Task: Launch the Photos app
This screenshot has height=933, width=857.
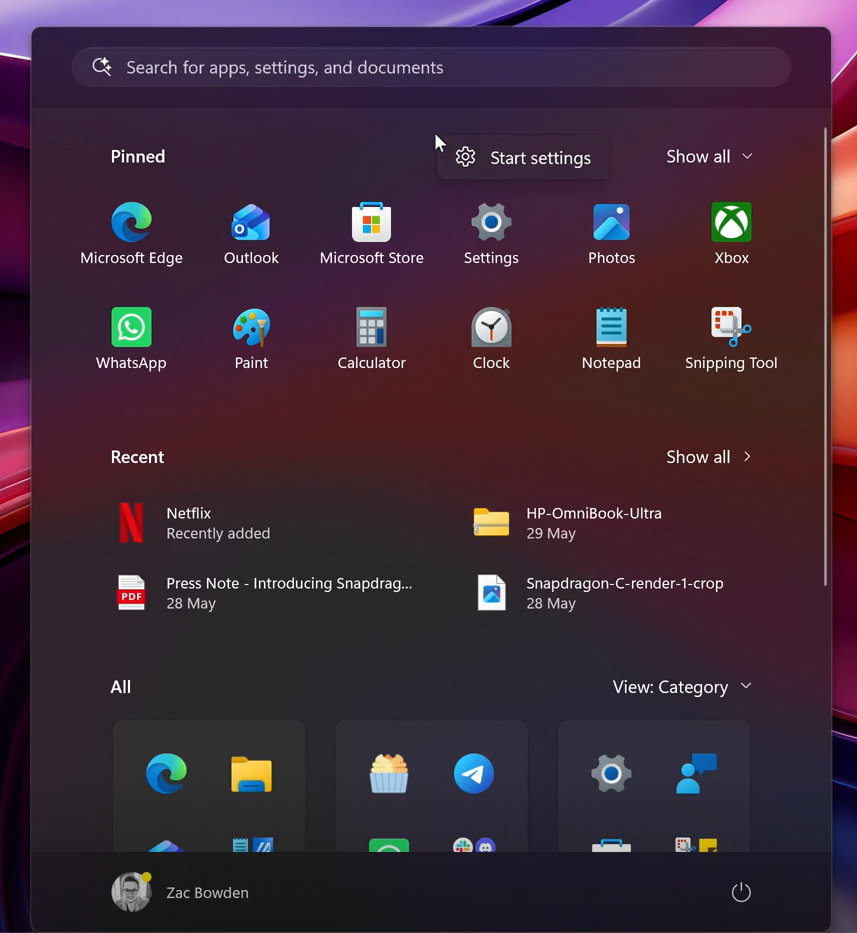Action: coord(611,234)
